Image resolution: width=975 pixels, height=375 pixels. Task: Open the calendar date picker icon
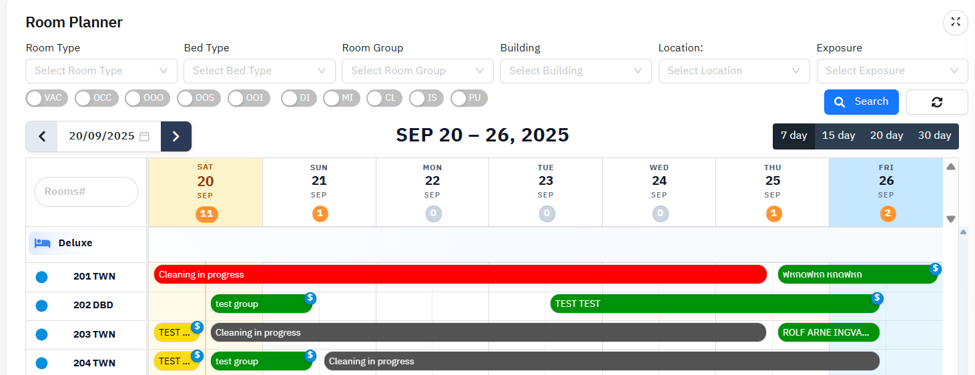click(144, 136)
